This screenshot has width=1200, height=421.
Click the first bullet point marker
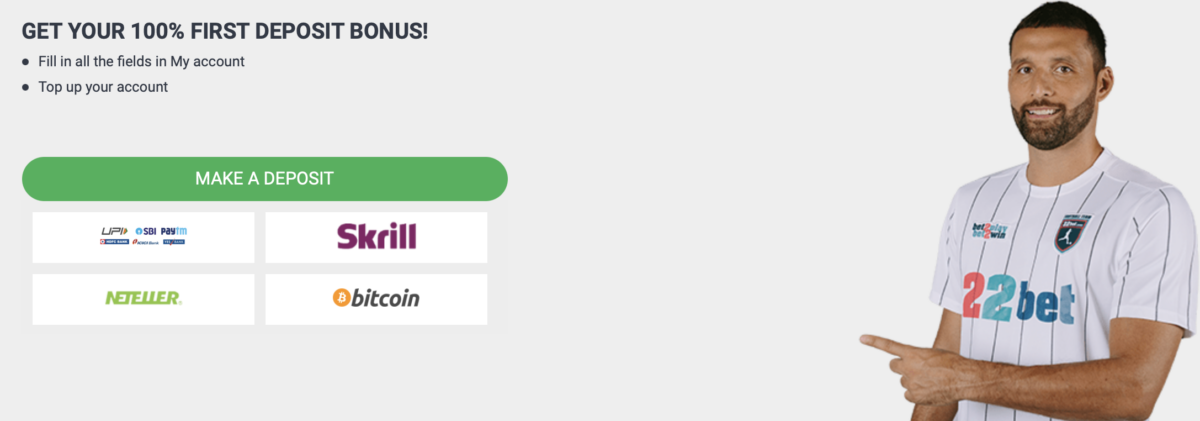pyautogui.click(x=26, y=62)
